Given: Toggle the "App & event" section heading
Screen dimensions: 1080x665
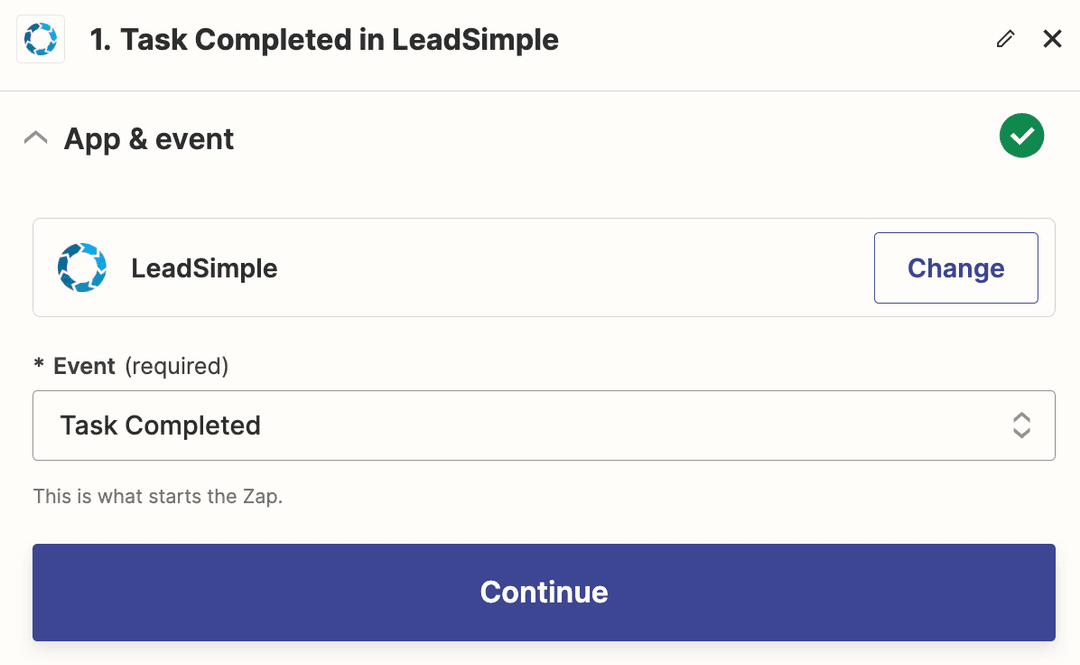Looking at the screenshot, I should (x=149, y=139).
